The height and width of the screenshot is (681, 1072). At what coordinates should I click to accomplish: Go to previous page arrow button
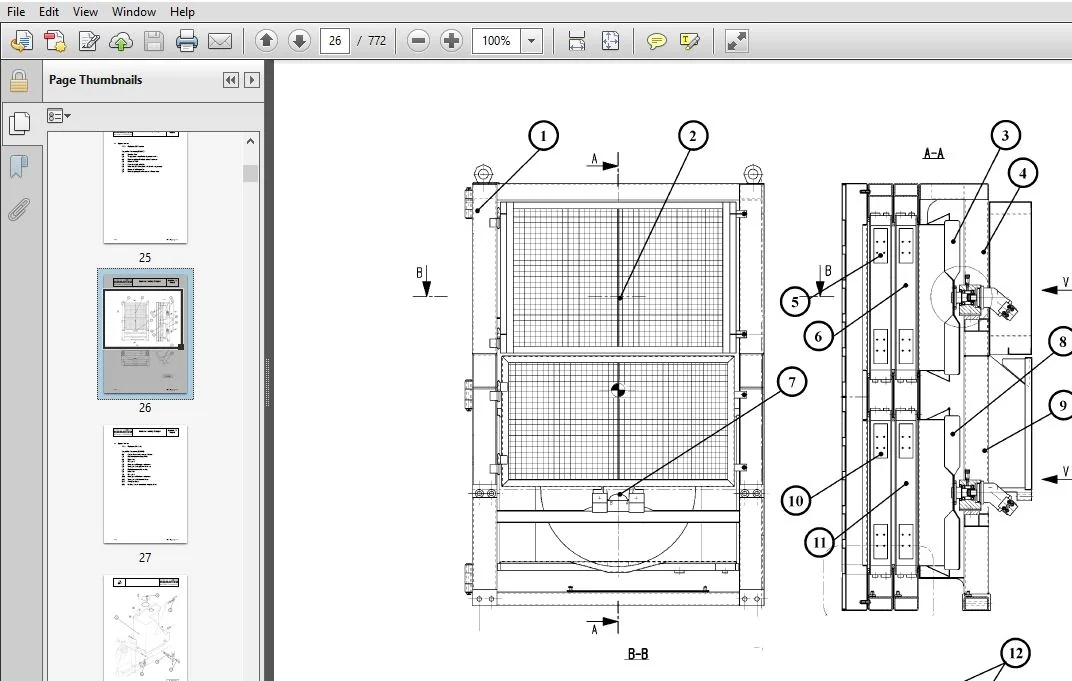click(x=266, y=41)
